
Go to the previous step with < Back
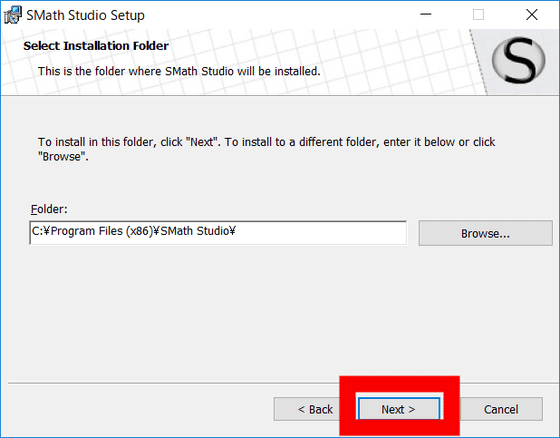tap(307, 409)
